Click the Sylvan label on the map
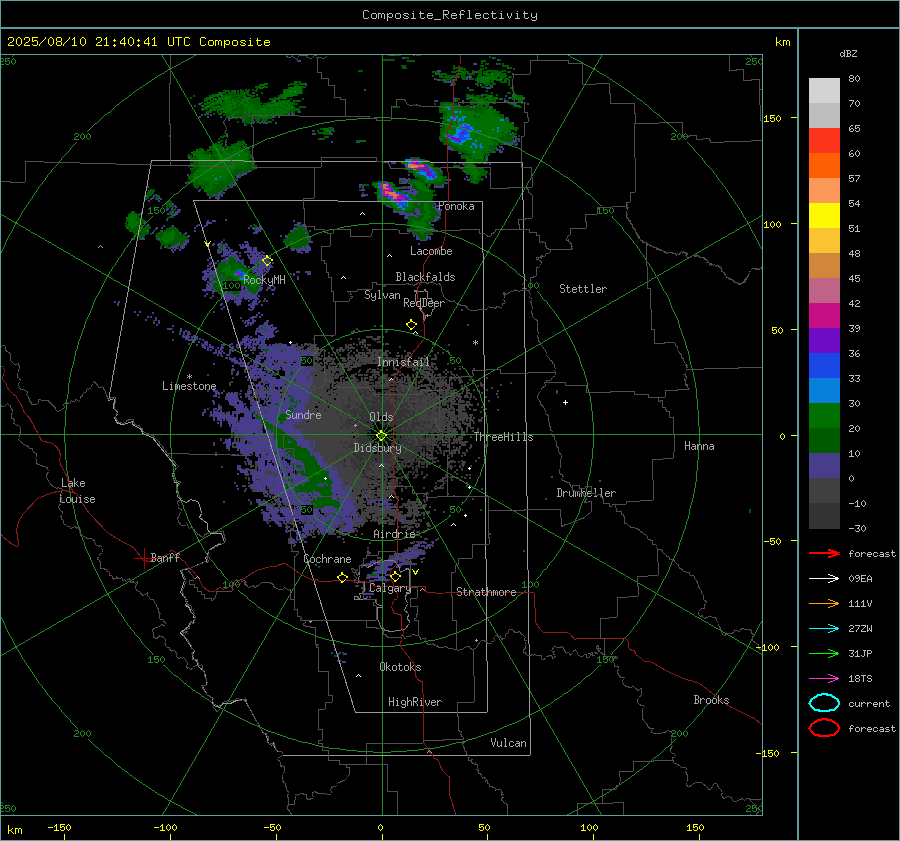The width and height of the screenshot is (900, 841). tap(382, 296)
